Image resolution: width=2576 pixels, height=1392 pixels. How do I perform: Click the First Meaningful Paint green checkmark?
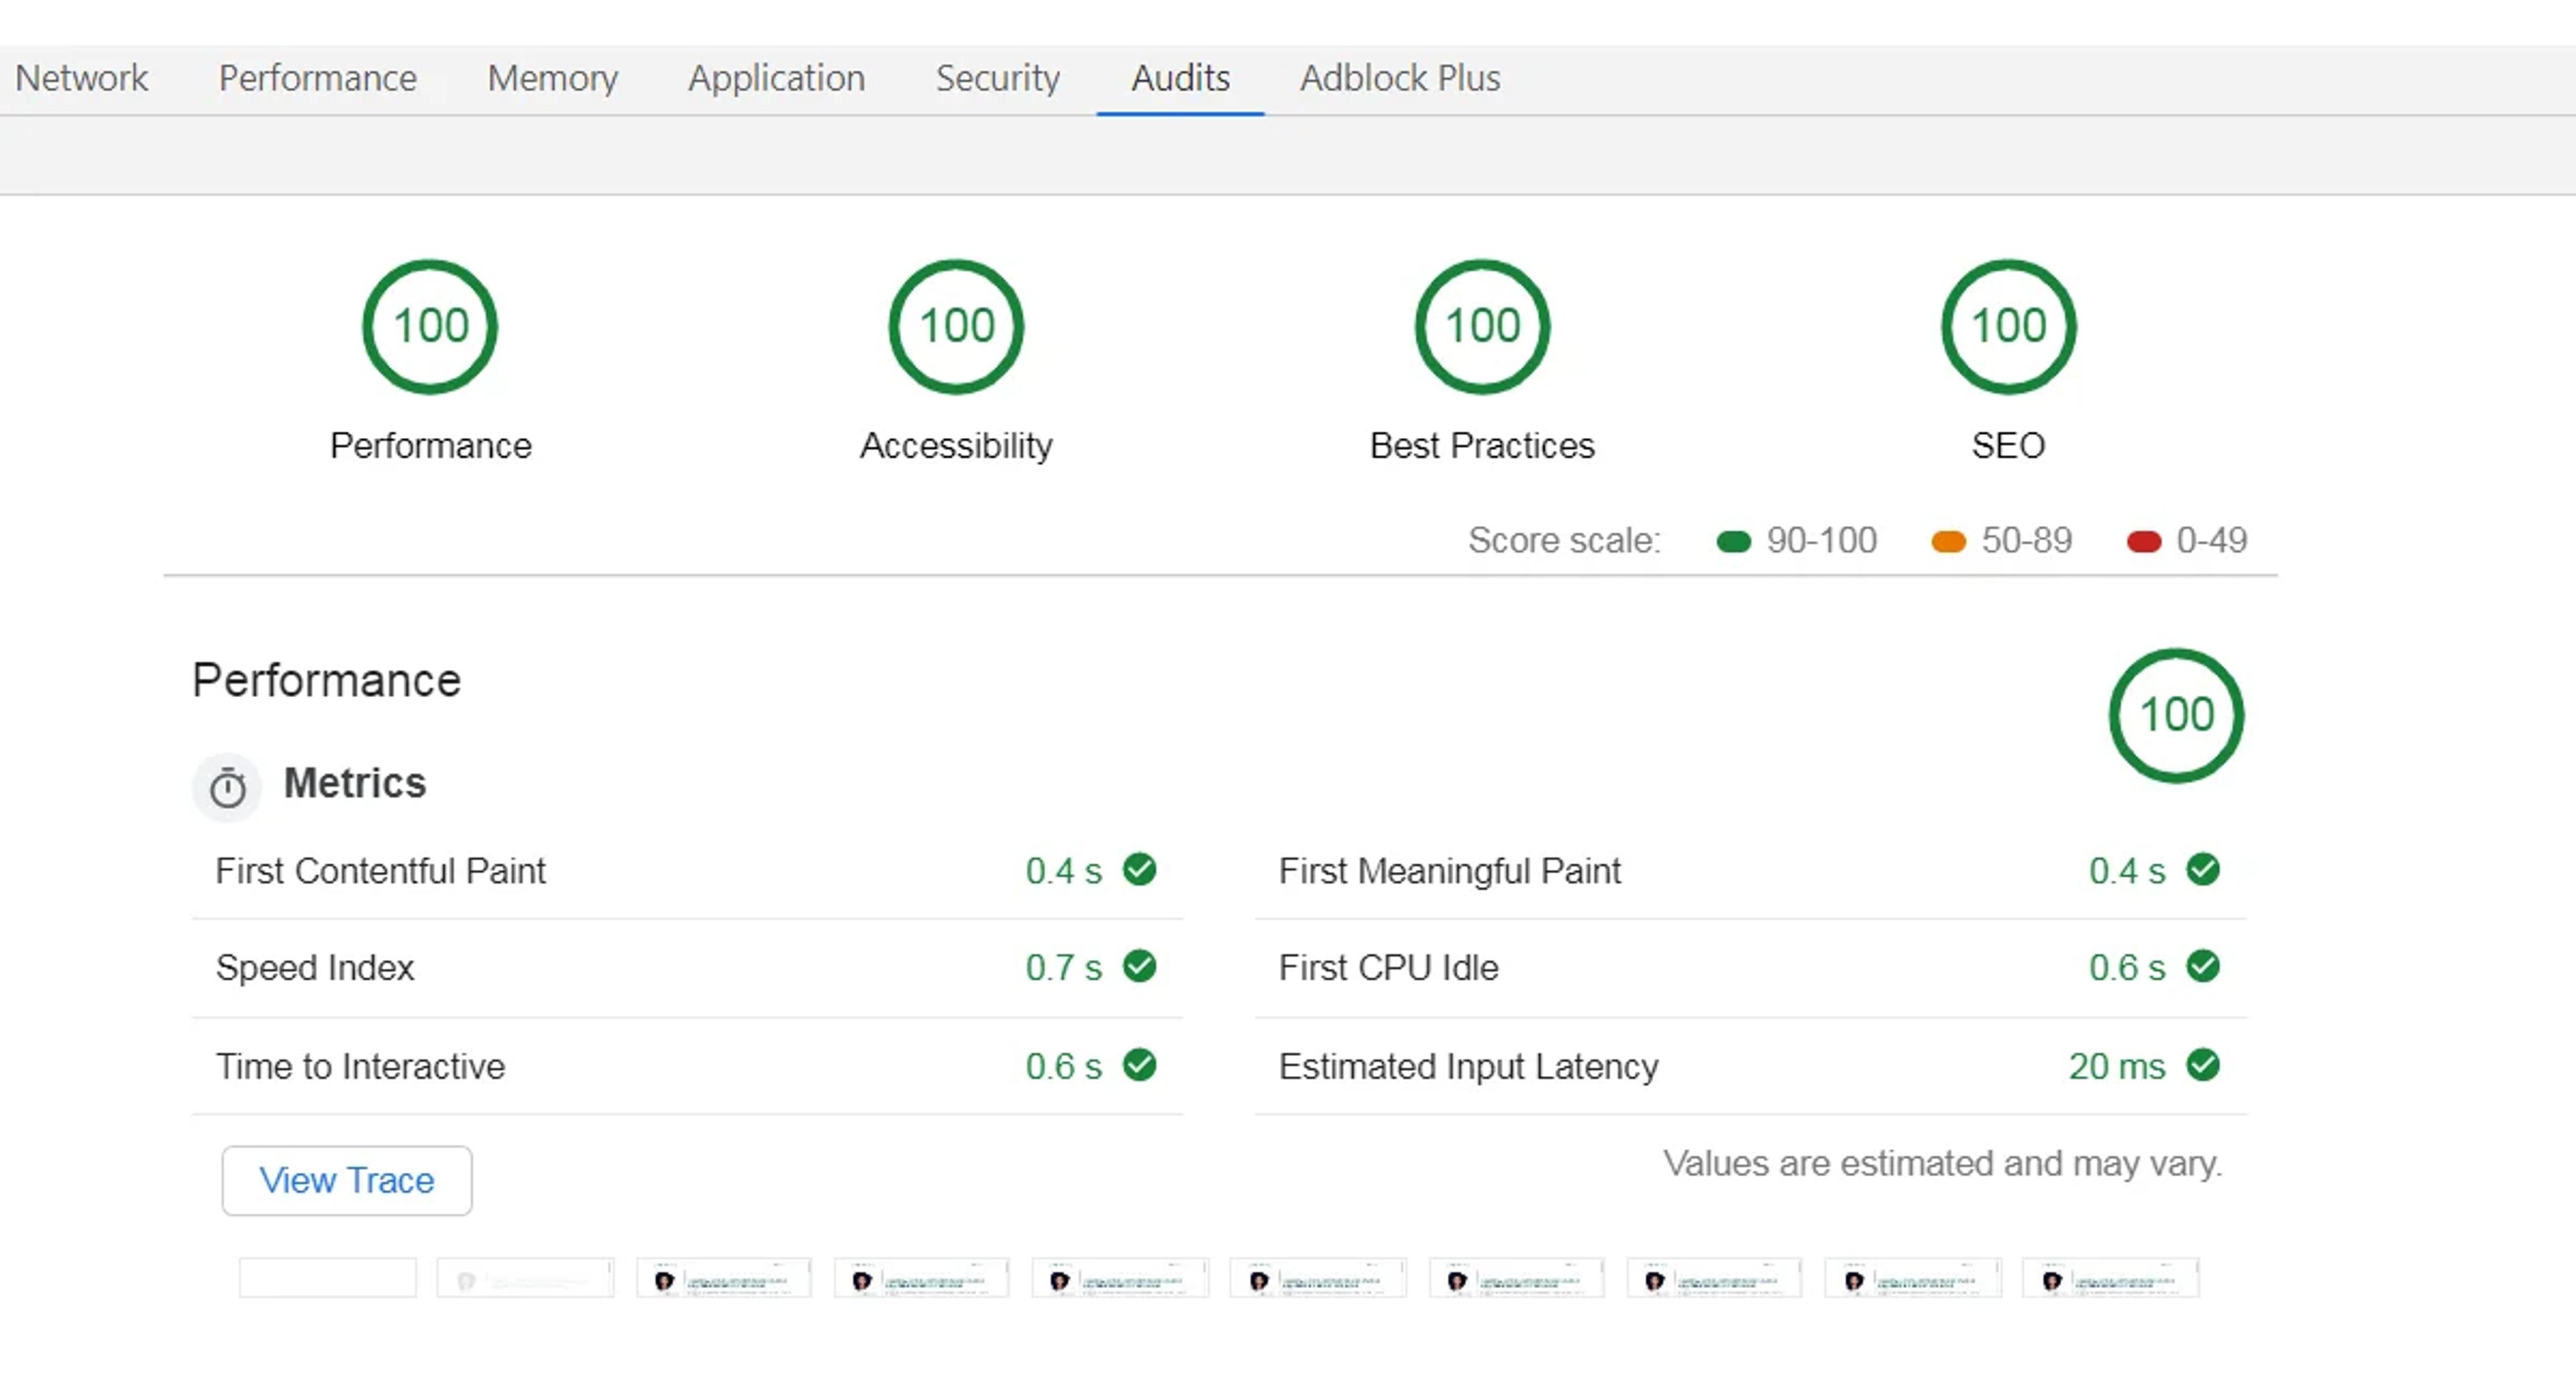(x=2202, y=869)
